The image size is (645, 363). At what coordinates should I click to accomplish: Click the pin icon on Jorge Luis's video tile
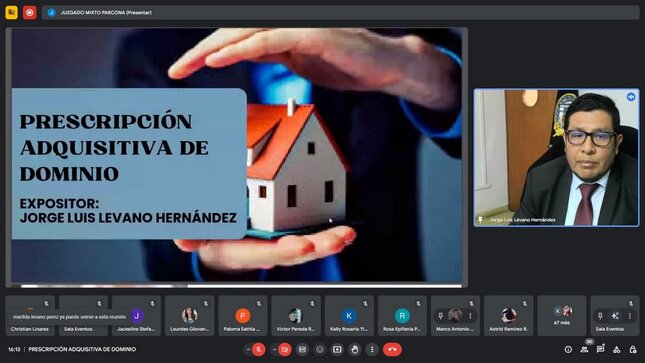[x=480, y=220]
